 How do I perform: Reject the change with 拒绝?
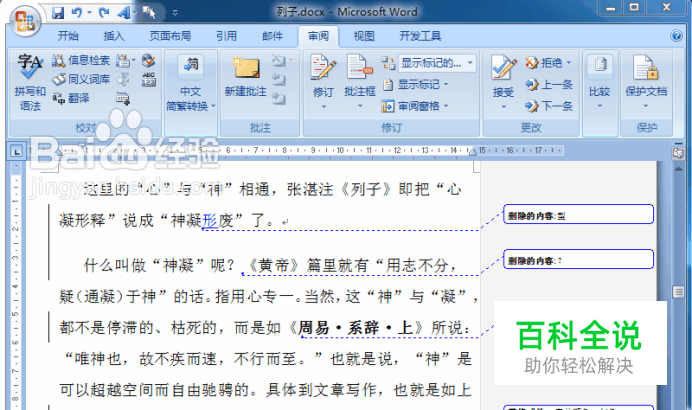pos(544,63)
